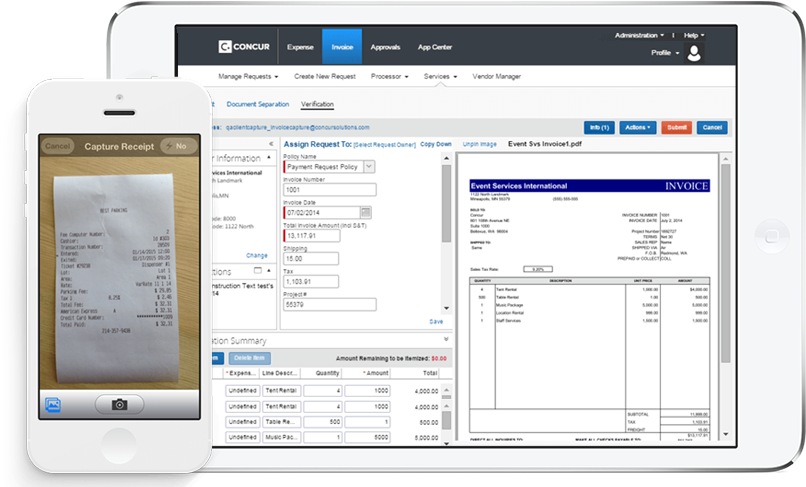Open the photo gallery icon on phone
The height and width of the screenshot is (487, 806).
point(50,405)
